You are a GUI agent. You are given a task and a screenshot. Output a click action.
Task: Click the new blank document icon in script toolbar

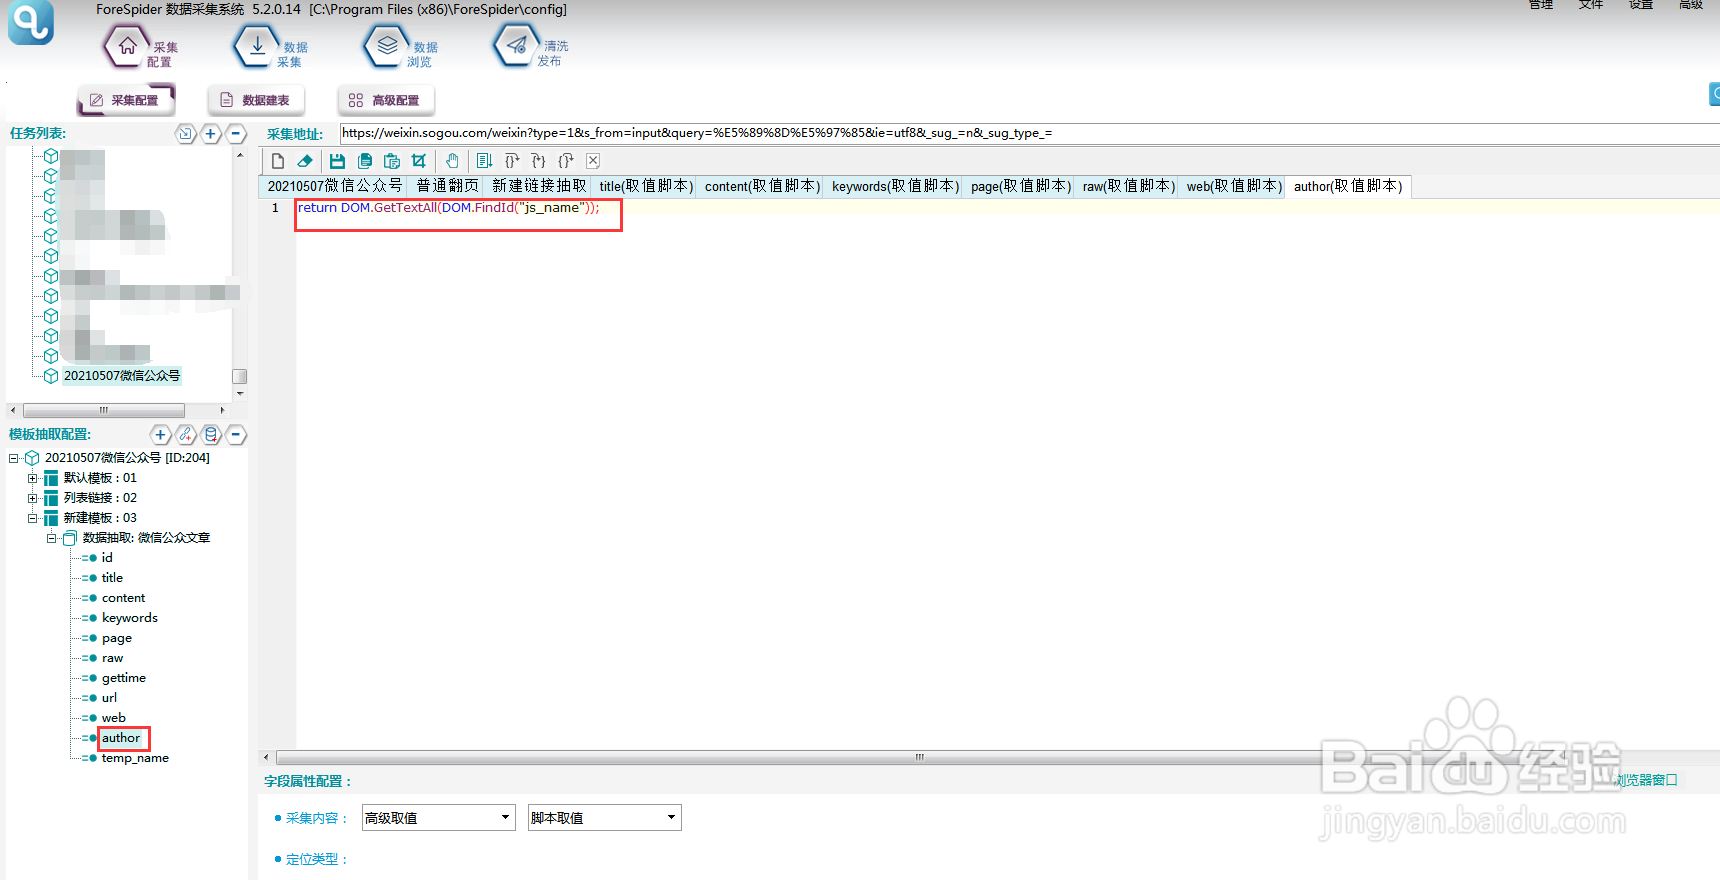(278, 161)
